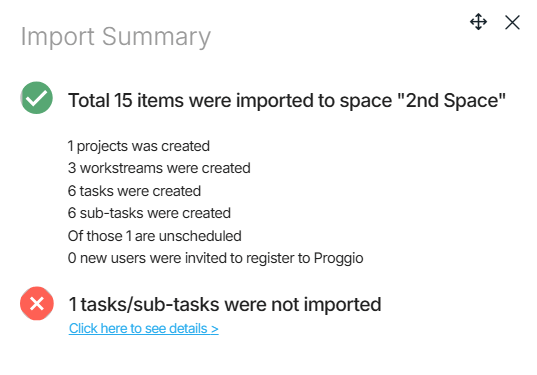Click the number 15 in the total line
Viewport: 537px width, 375px height.
pos(123,101)
